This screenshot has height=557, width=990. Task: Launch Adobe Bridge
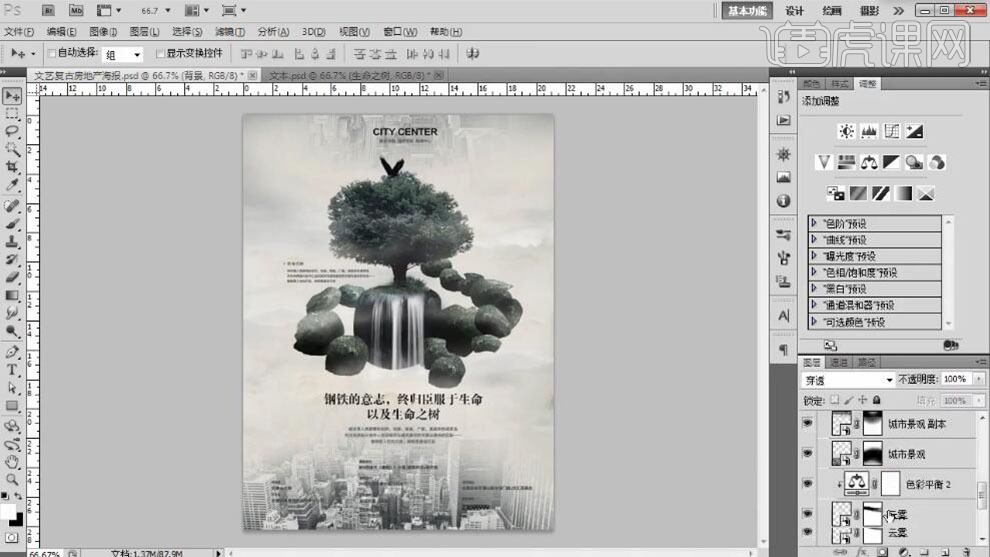coord(48,11)
